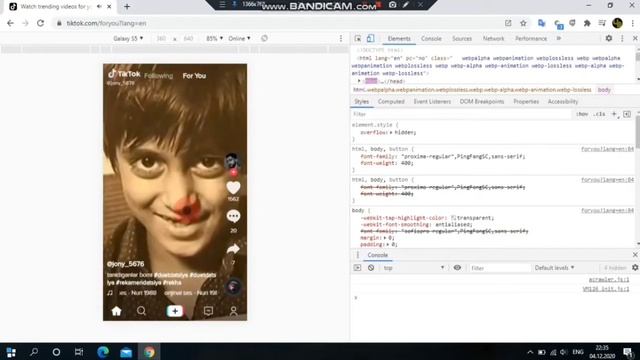Click the spinning music disc icon
This screenshot has height=360, width=640.
point(233,287)
